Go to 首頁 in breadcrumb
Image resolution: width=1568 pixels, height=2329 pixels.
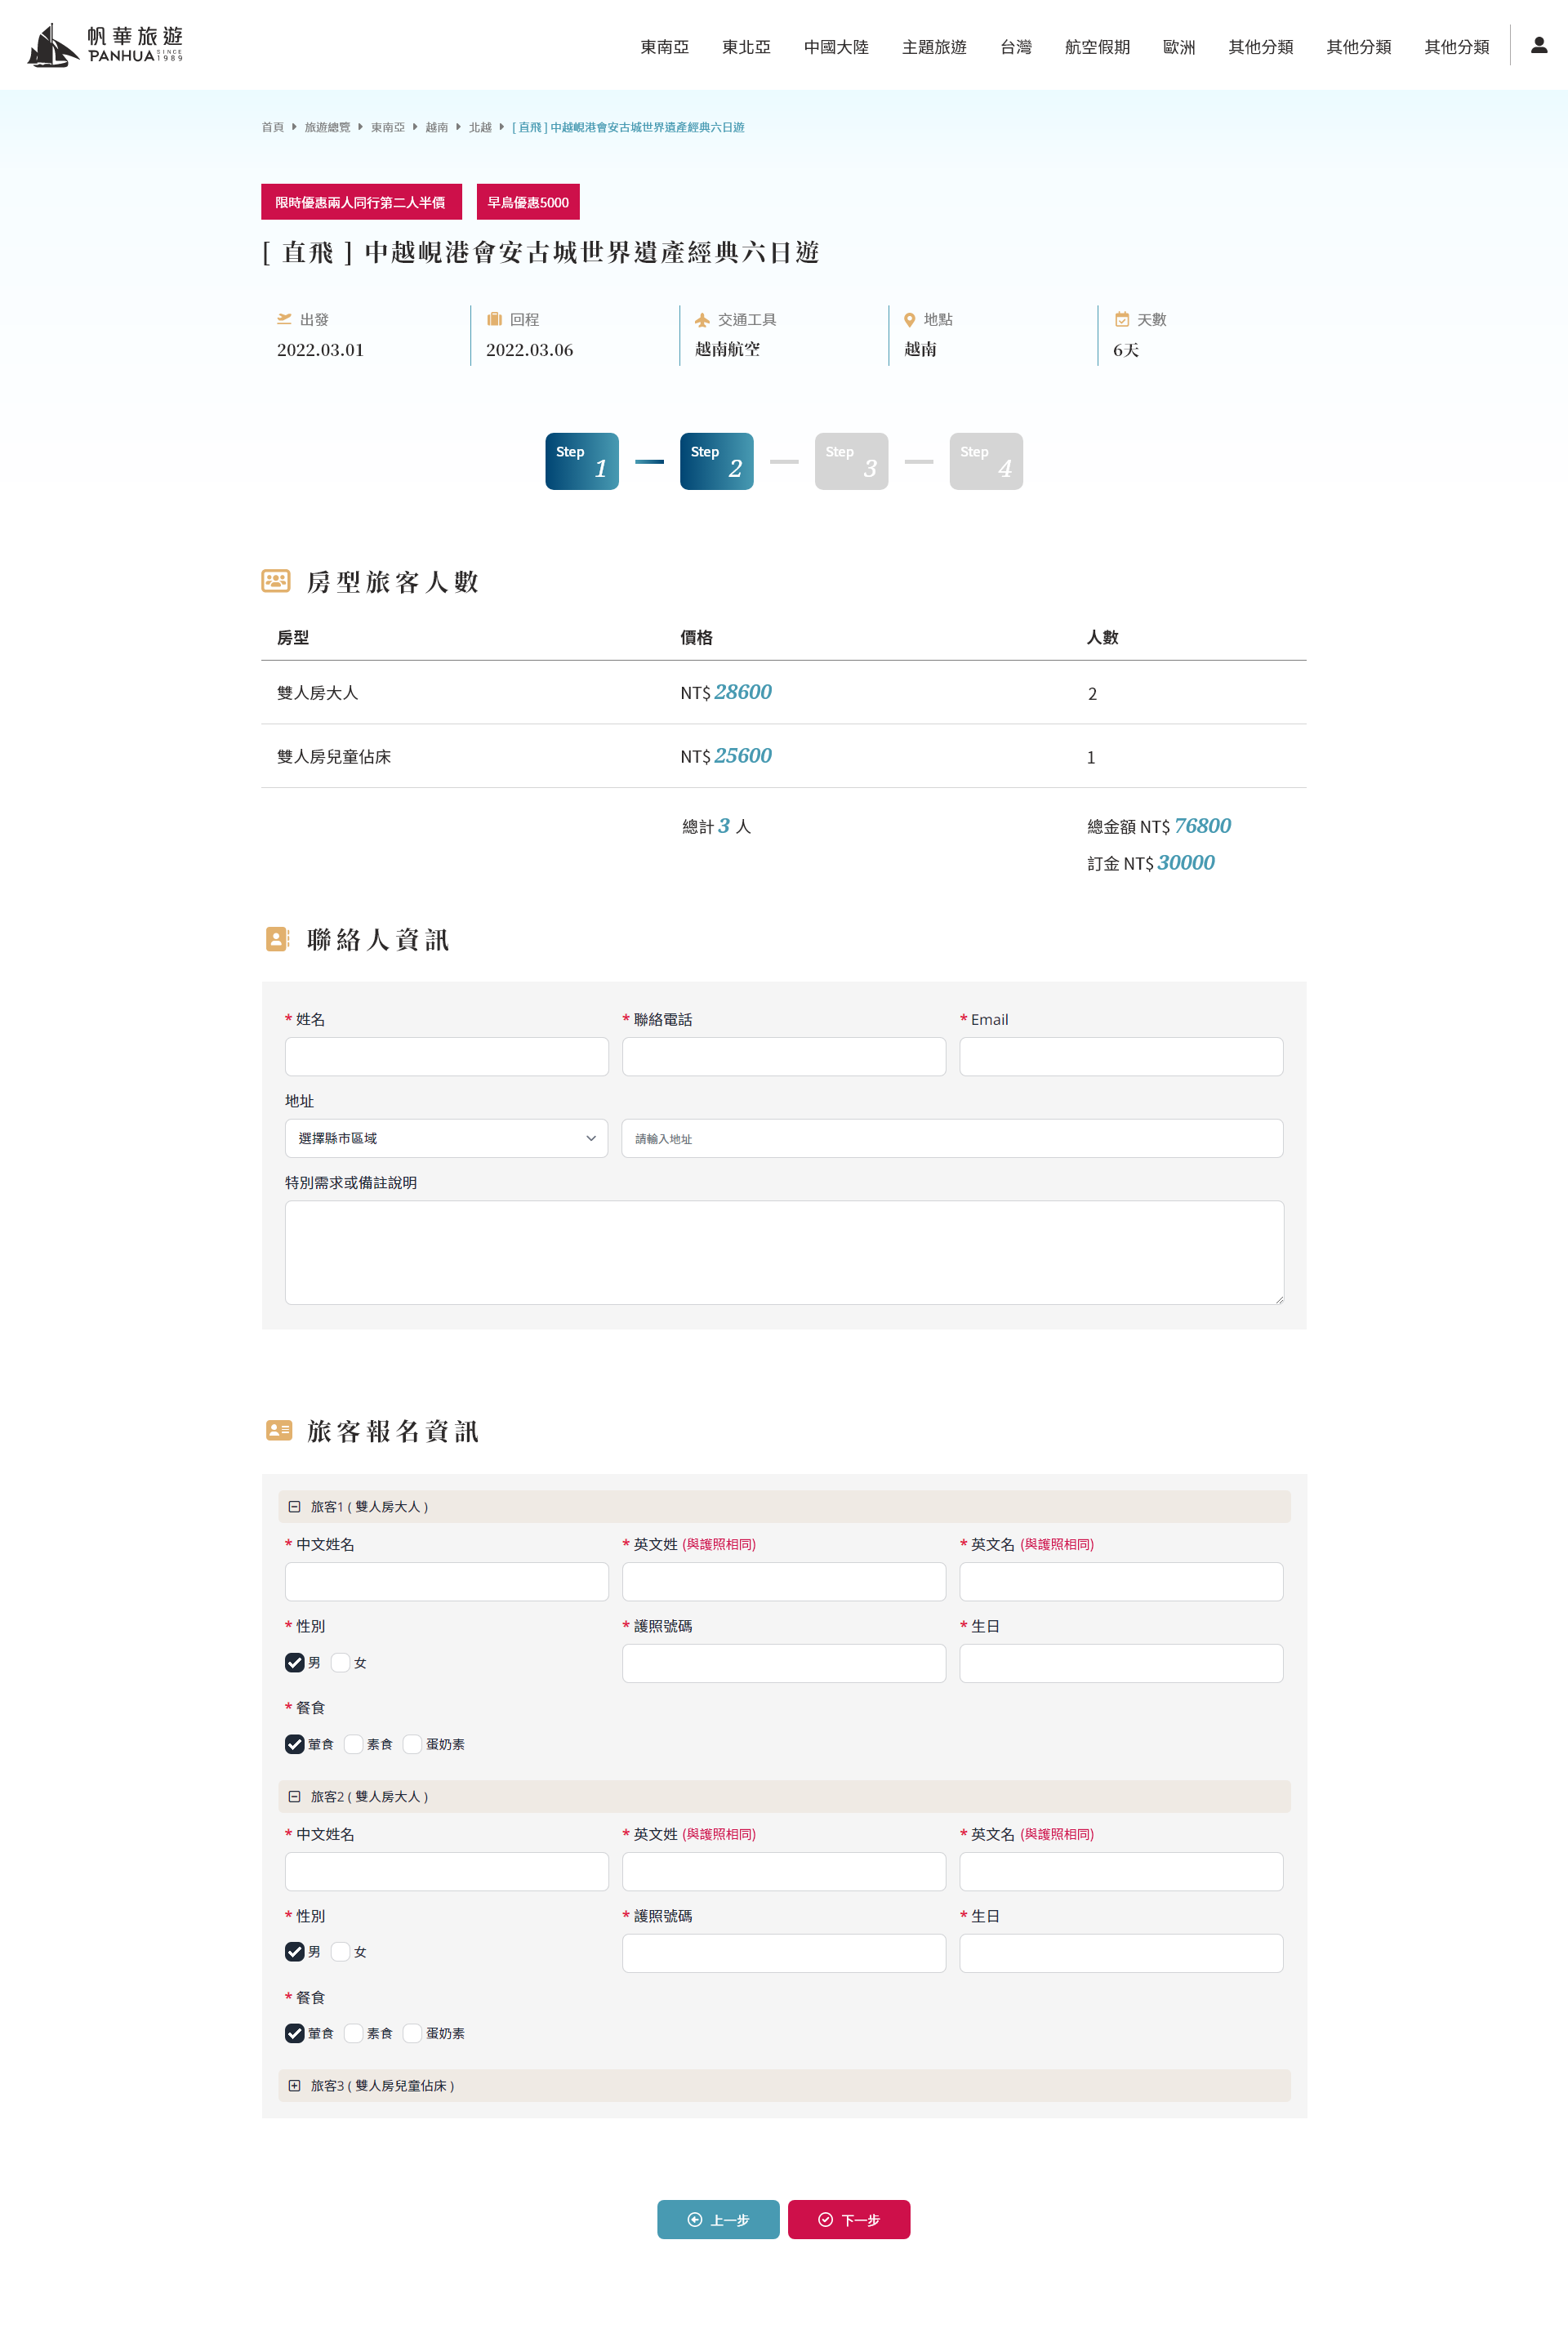[x=272, y=127]
